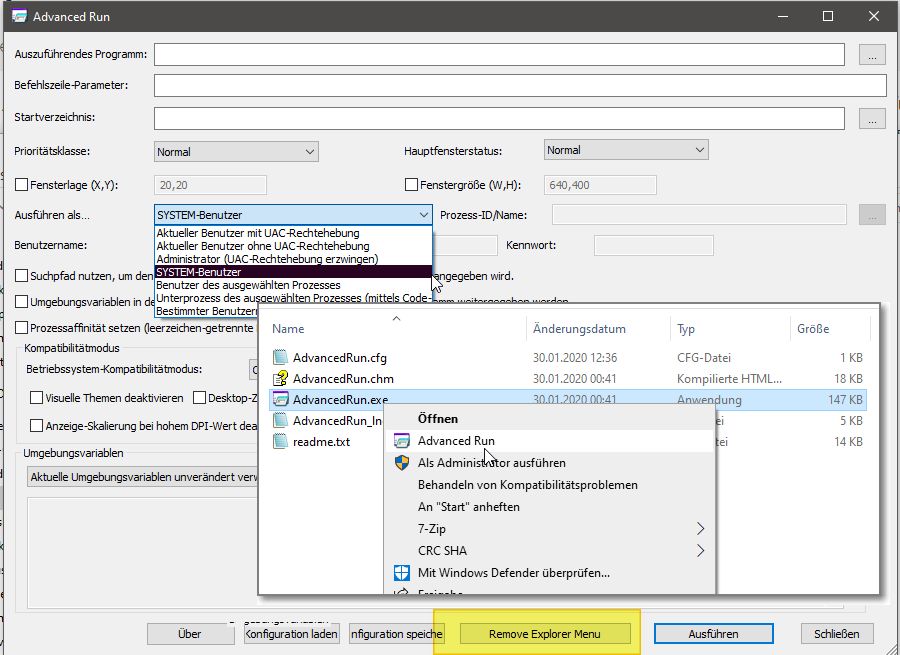This screenshot has width=900, height=655.
Task: Click the Advanced Run context menu icon
Action: pyautogui.click(x=402, y=441)
